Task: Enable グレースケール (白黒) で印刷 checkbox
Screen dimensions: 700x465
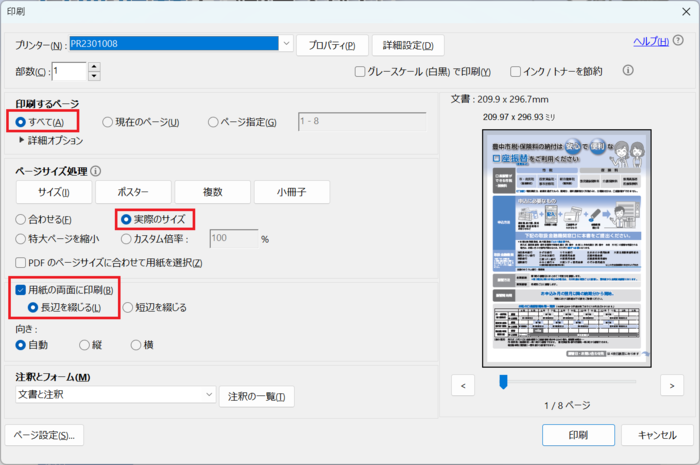Action: (x=362, y=72)
